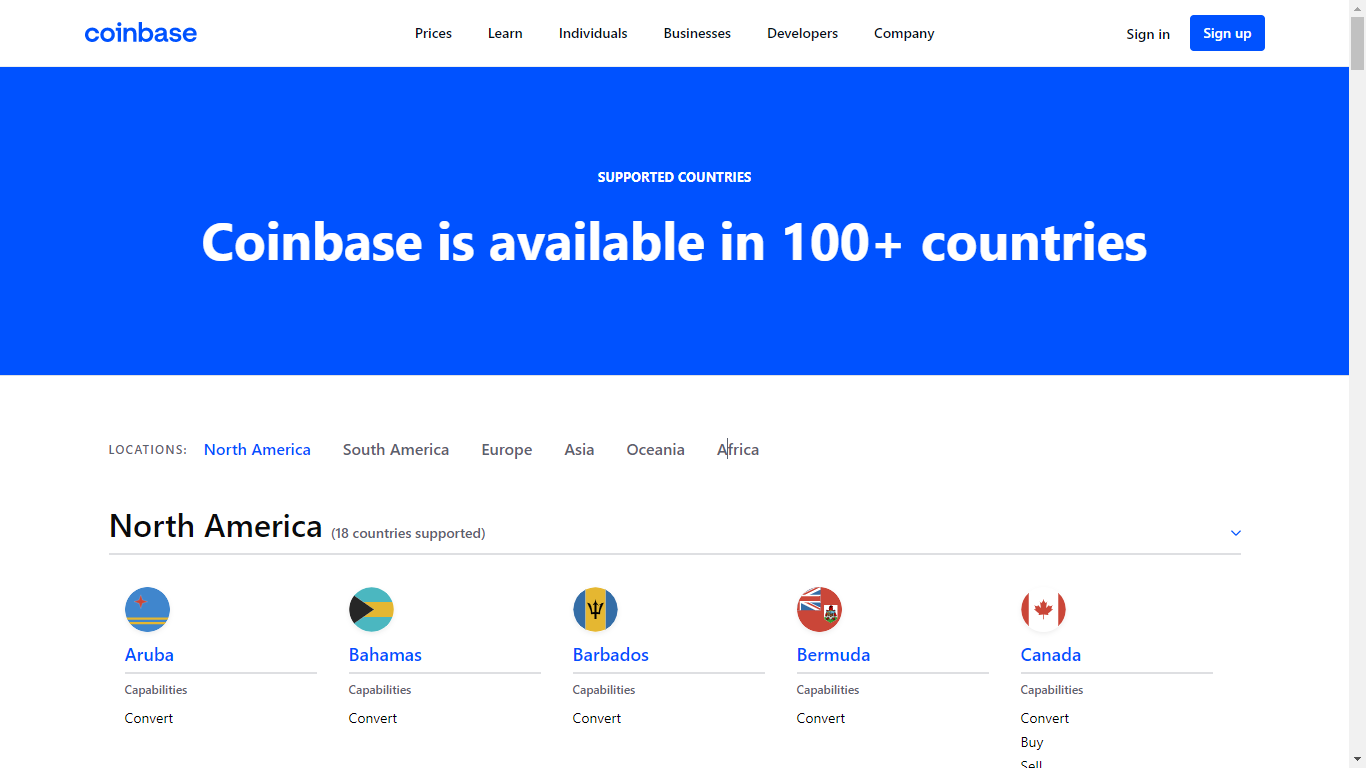
Task: Click "Convert" under Bermuda
Action: (x=821, y=718)
